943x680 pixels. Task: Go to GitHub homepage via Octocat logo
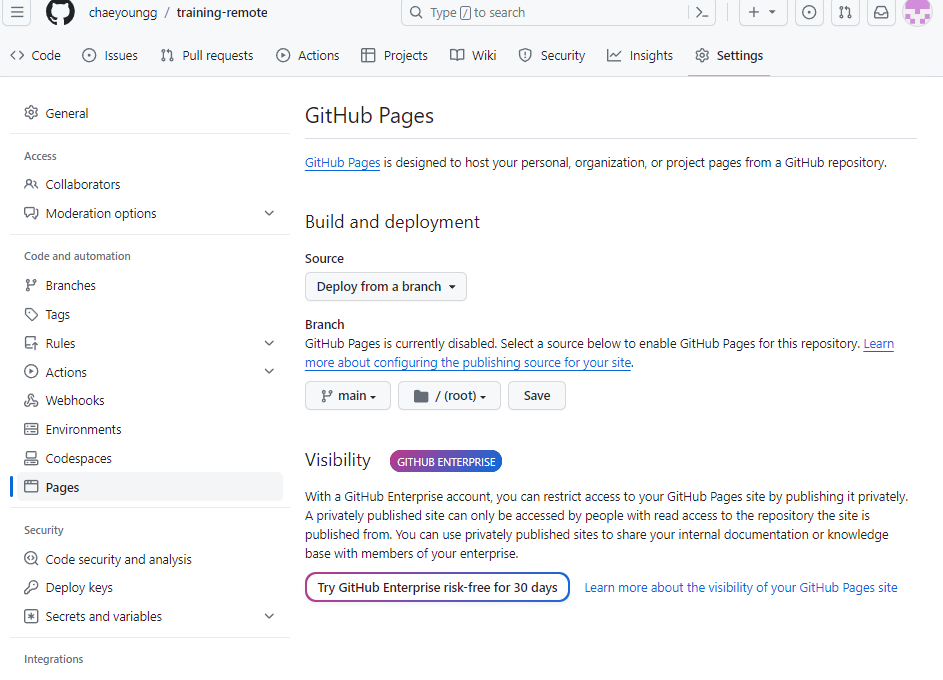click(x=60, y=12)
